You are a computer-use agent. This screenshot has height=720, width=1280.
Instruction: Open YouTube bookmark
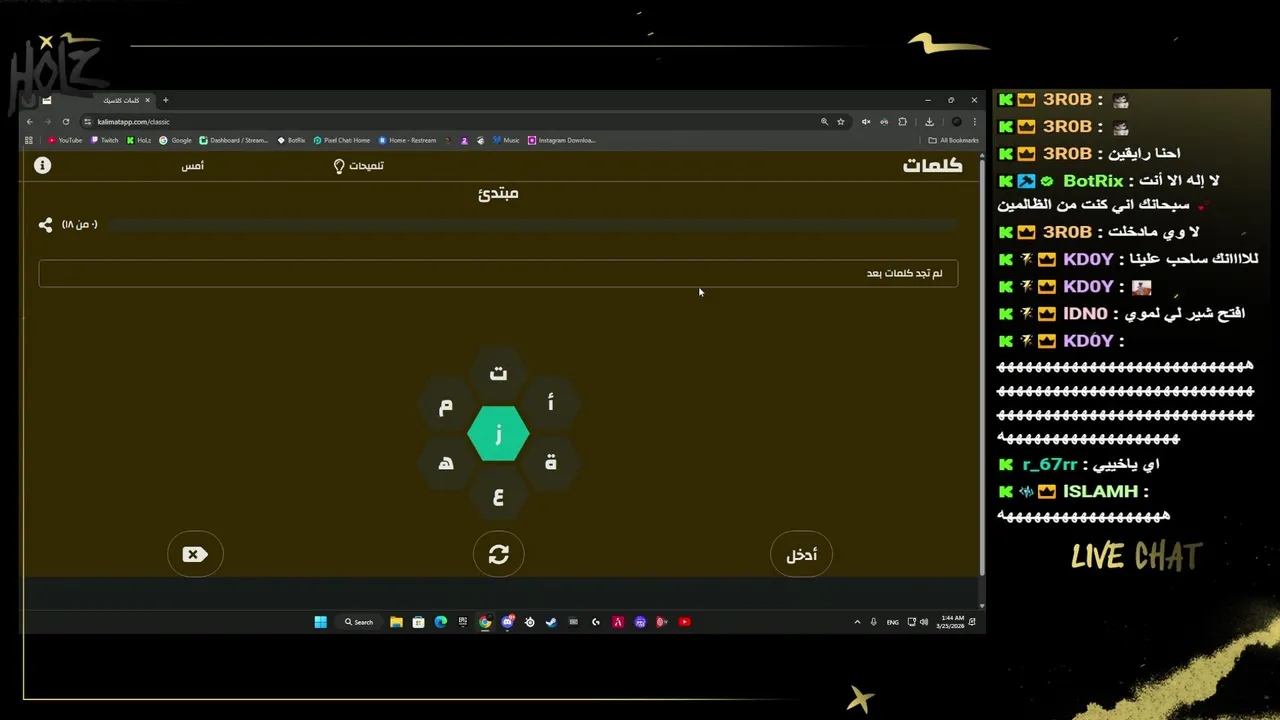tap(65, 140)
